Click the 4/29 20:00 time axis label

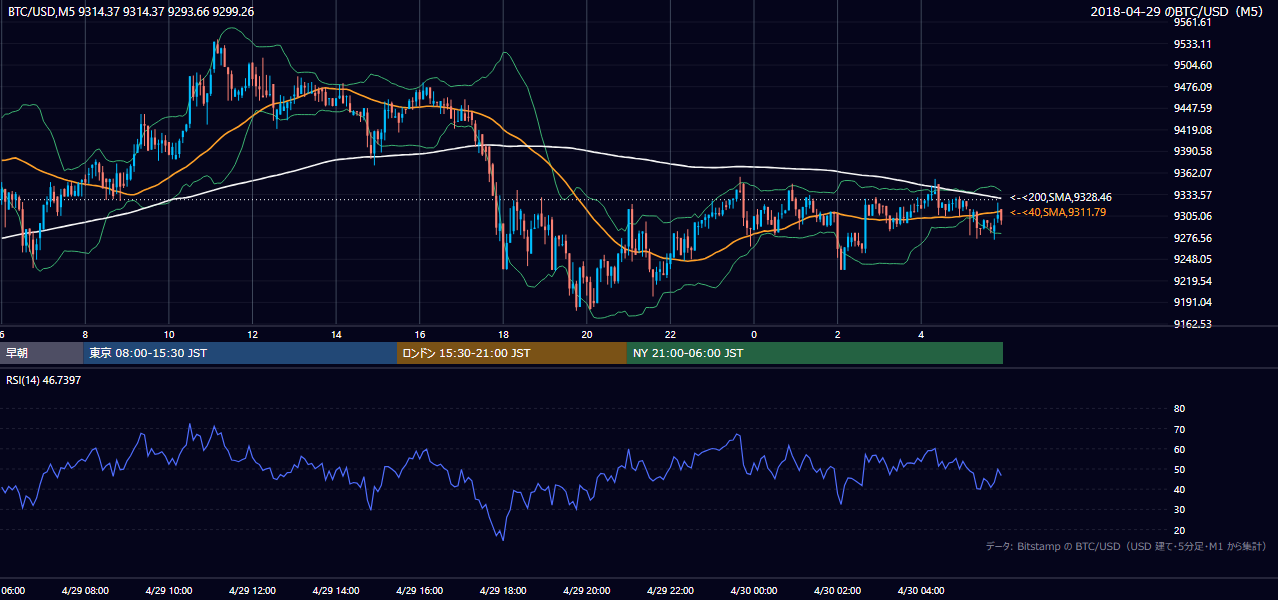click(586, 590)
